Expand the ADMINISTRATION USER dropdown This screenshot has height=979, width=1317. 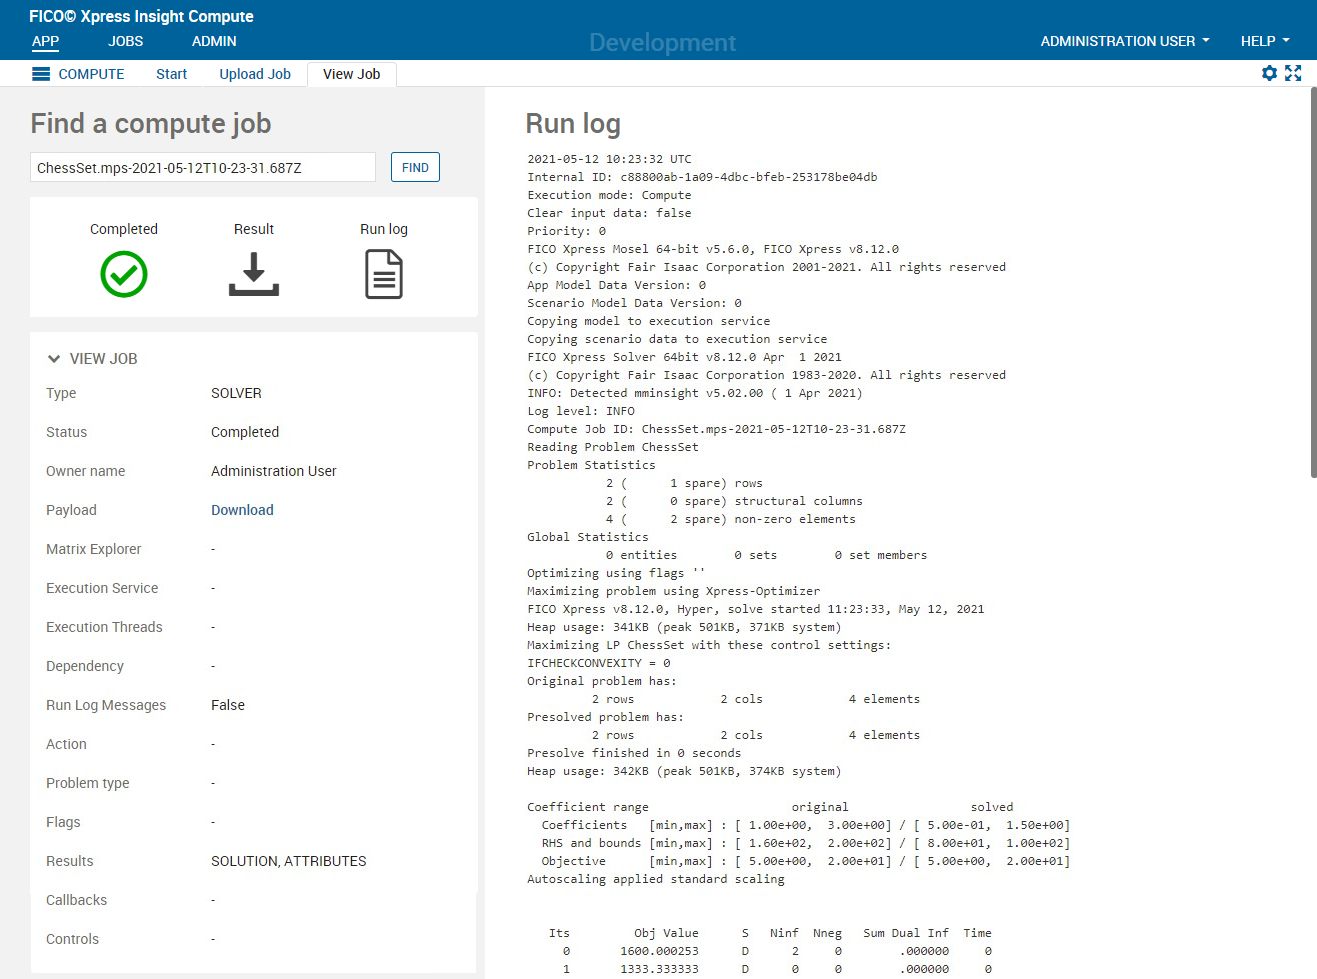pos(1124,41)
